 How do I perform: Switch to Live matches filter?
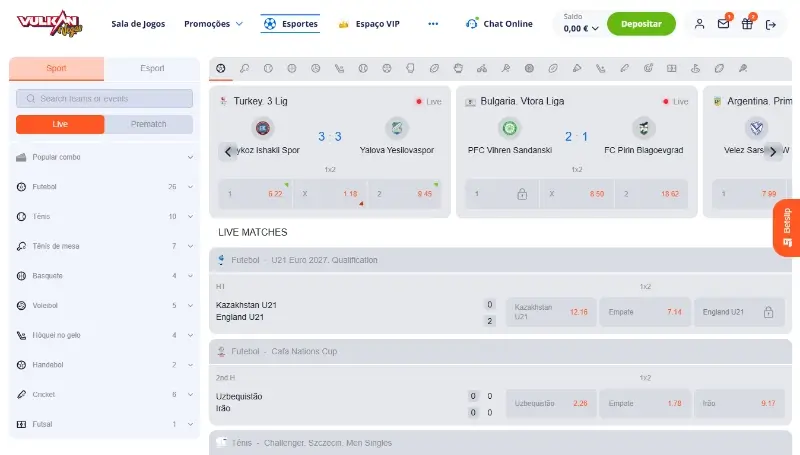click(x=60, y=124)
